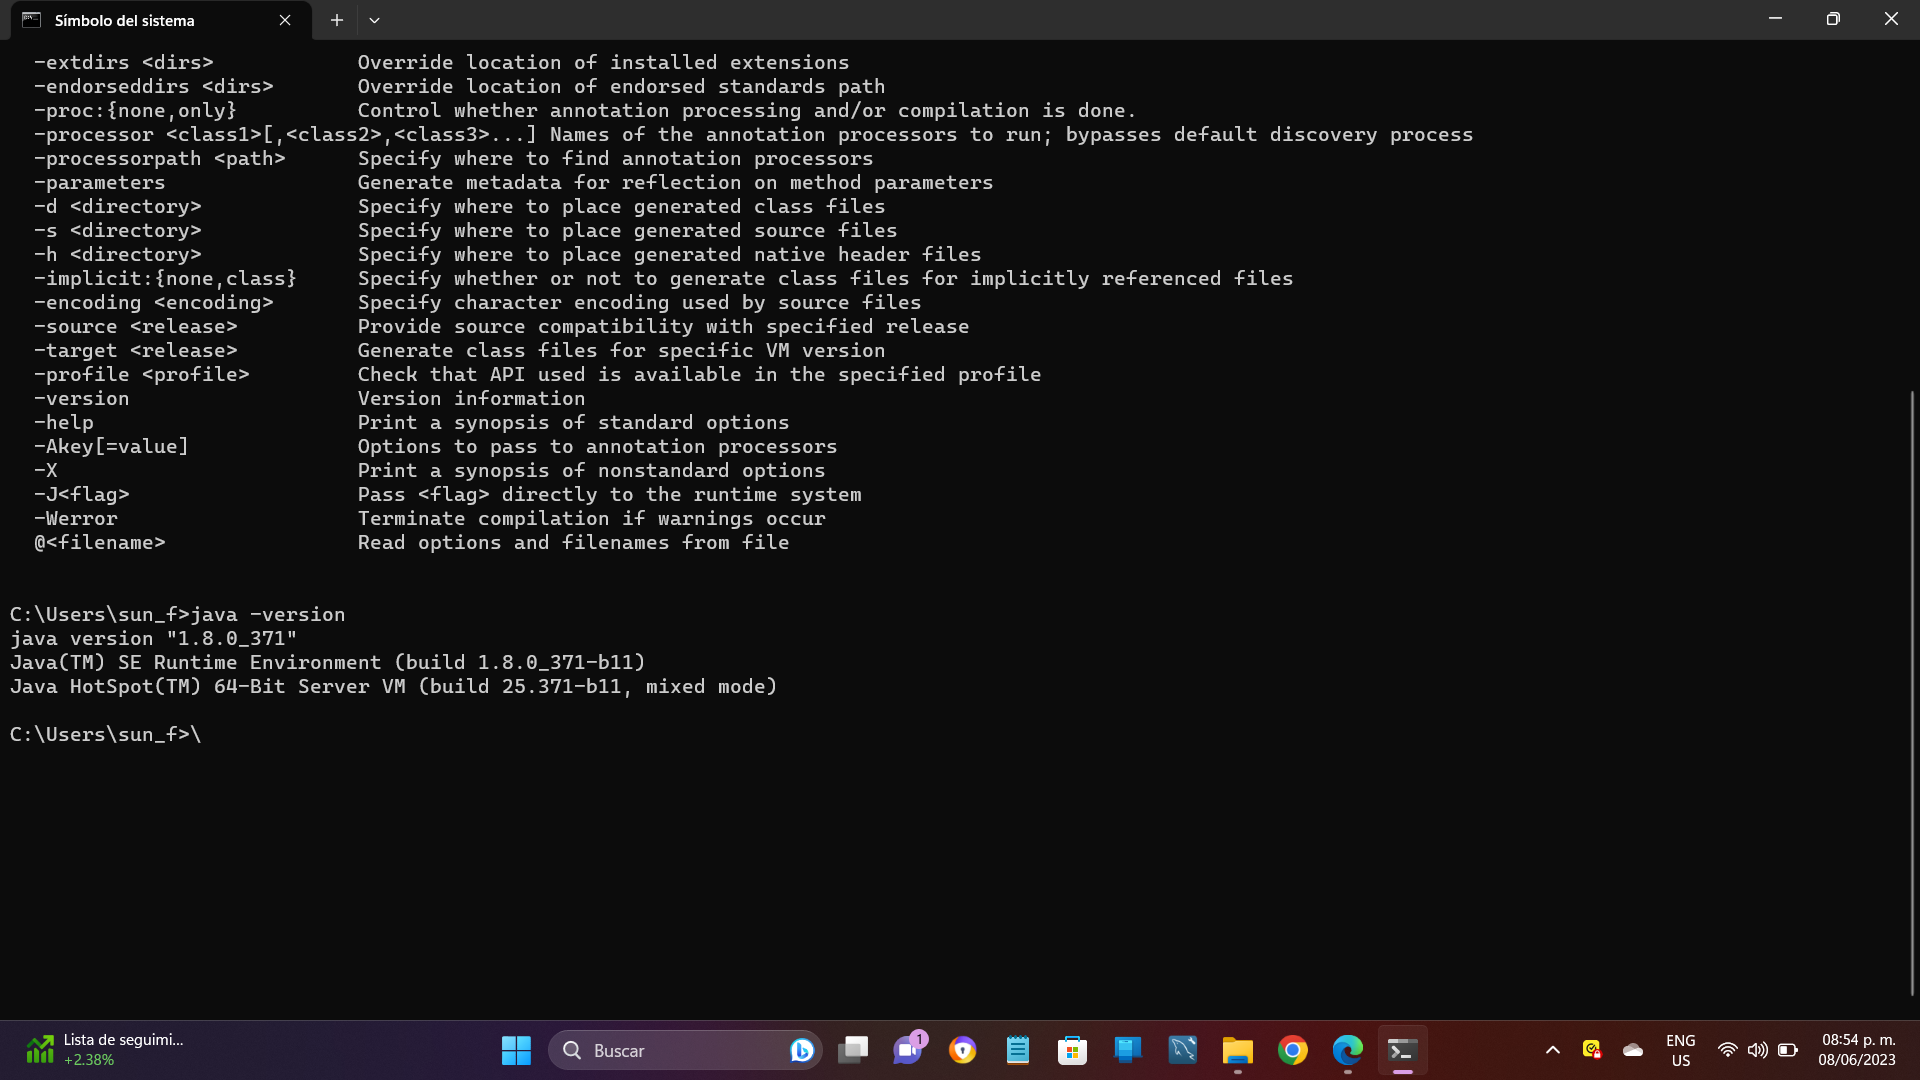Open Google Chrome from taskbar
Image resolution: width=1920 pixels, height=1080 pixels.
(1293, 1050)
